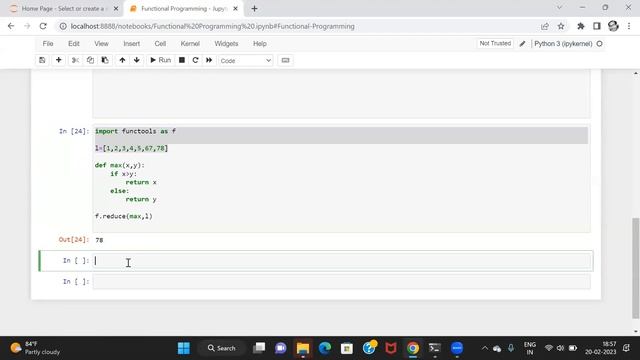Open the terminal icon in the taskbar

coord(435,348)
